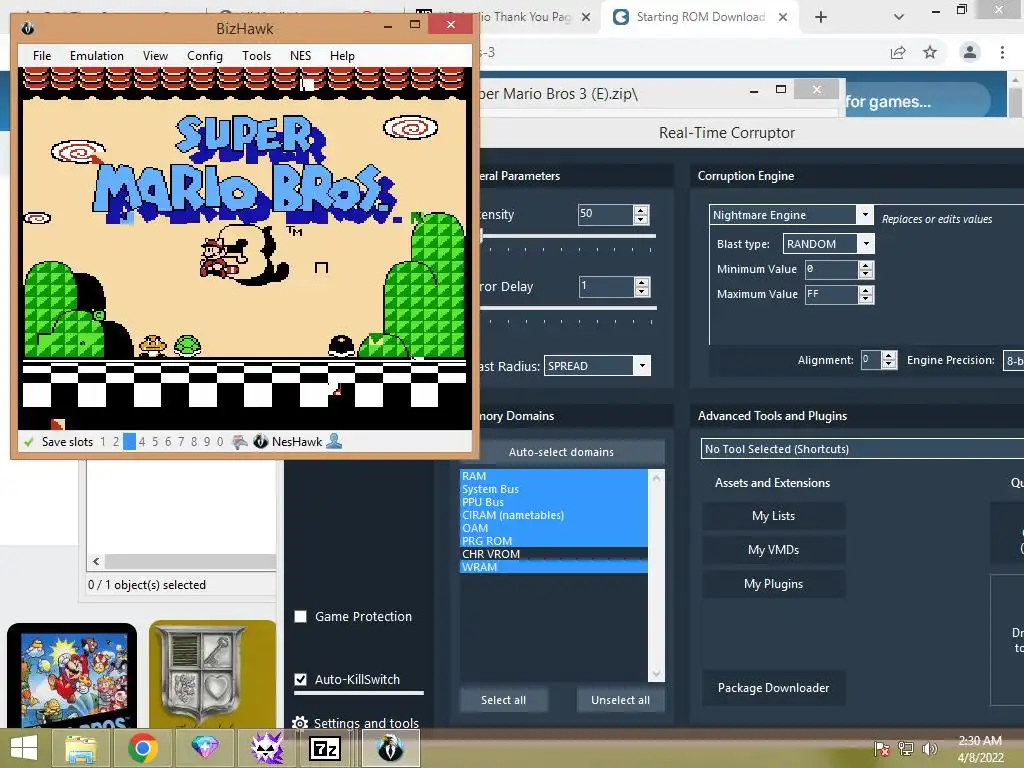Open the Nightmare Engine dropdown

click(865, 214)
